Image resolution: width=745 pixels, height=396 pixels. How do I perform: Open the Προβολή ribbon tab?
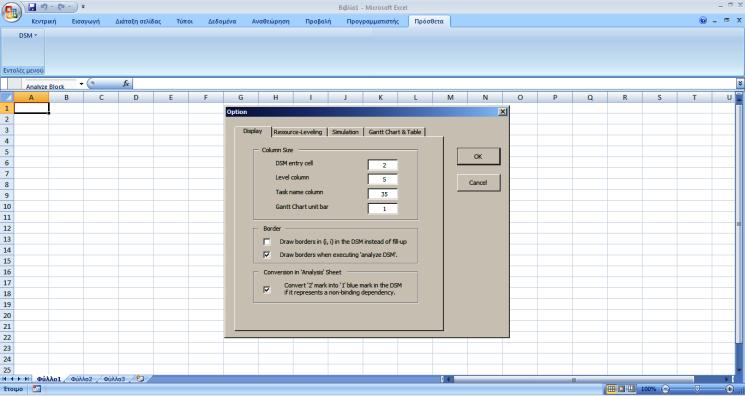[318, 21]
